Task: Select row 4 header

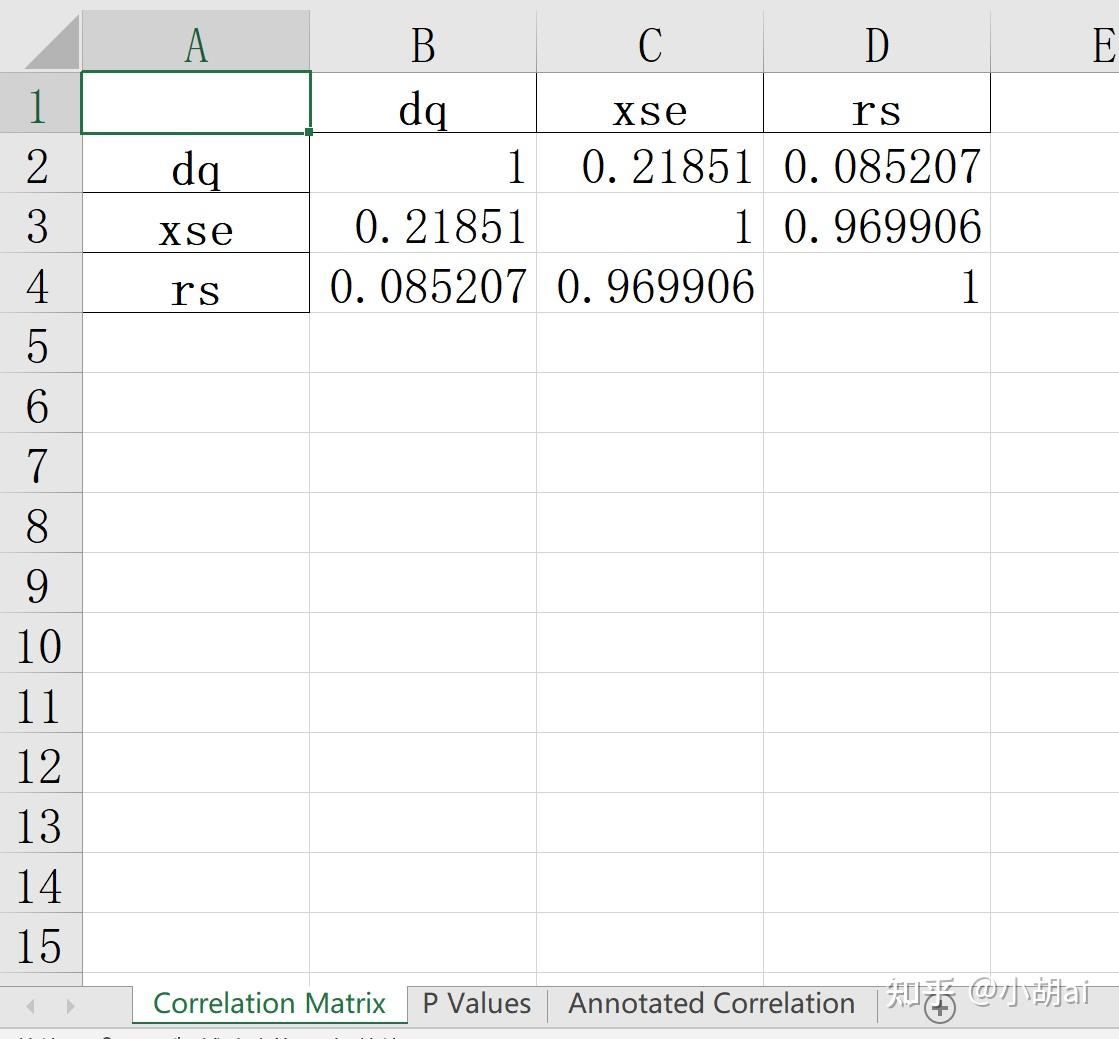Action: pyautogui.click(x=41, y=283)
